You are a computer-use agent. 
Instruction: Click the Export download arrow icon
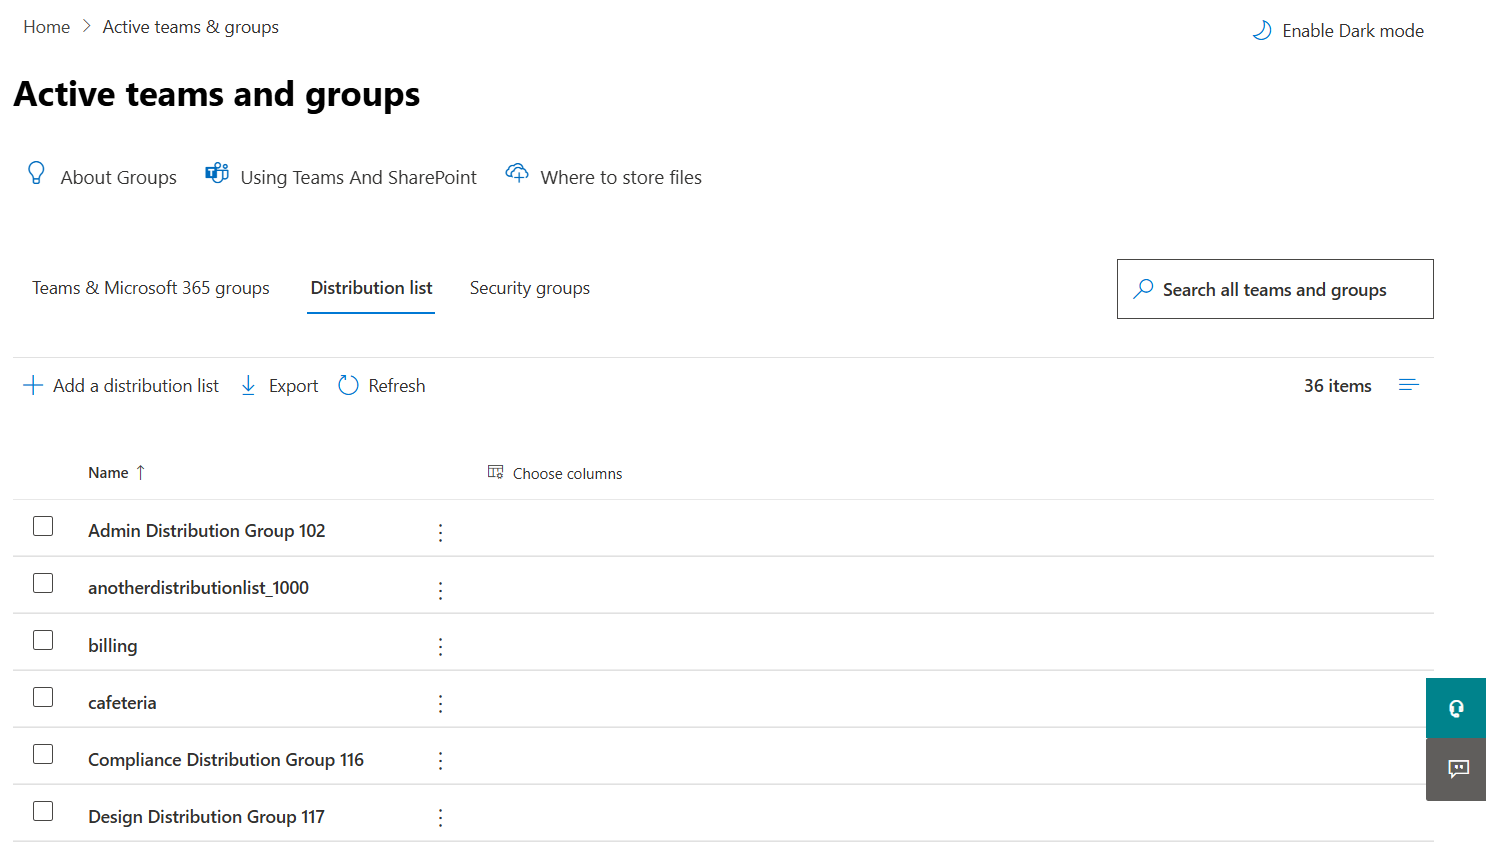click(x=249, y=386)
